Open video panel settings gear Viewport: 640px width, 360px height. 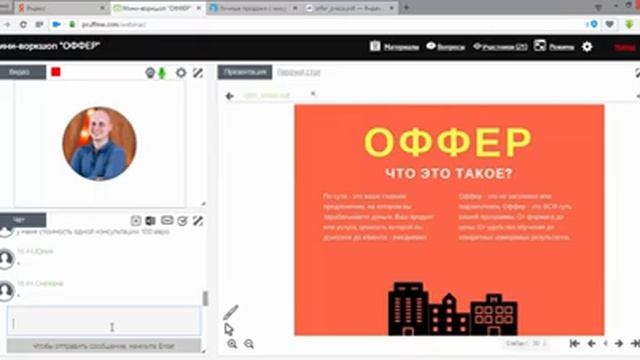click(x=181, y=73)
